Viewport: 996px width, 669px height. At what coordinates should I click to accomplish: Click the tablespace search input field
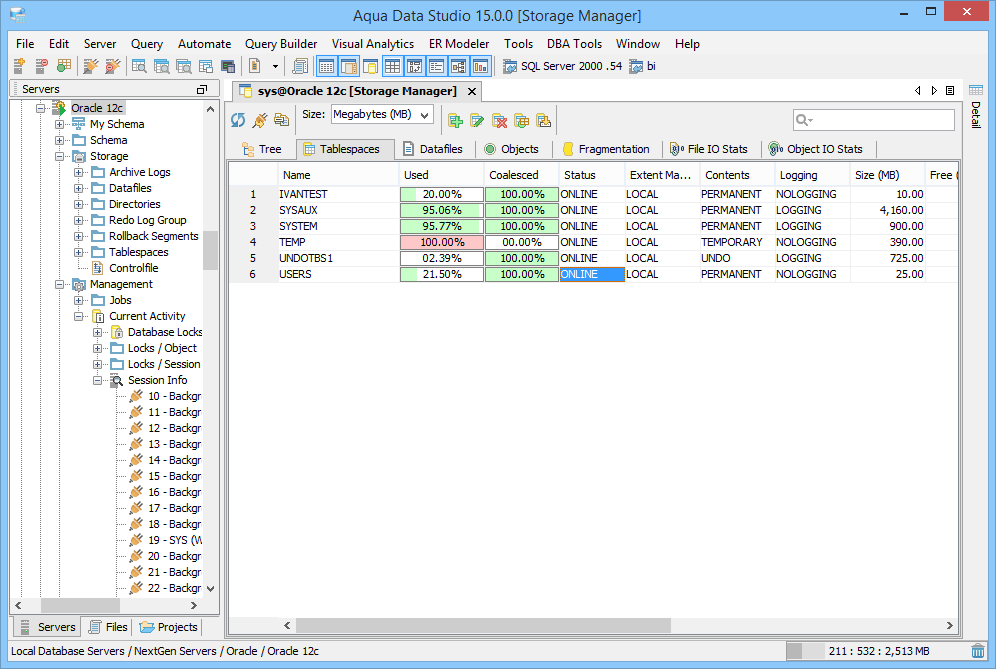point(874,120)
